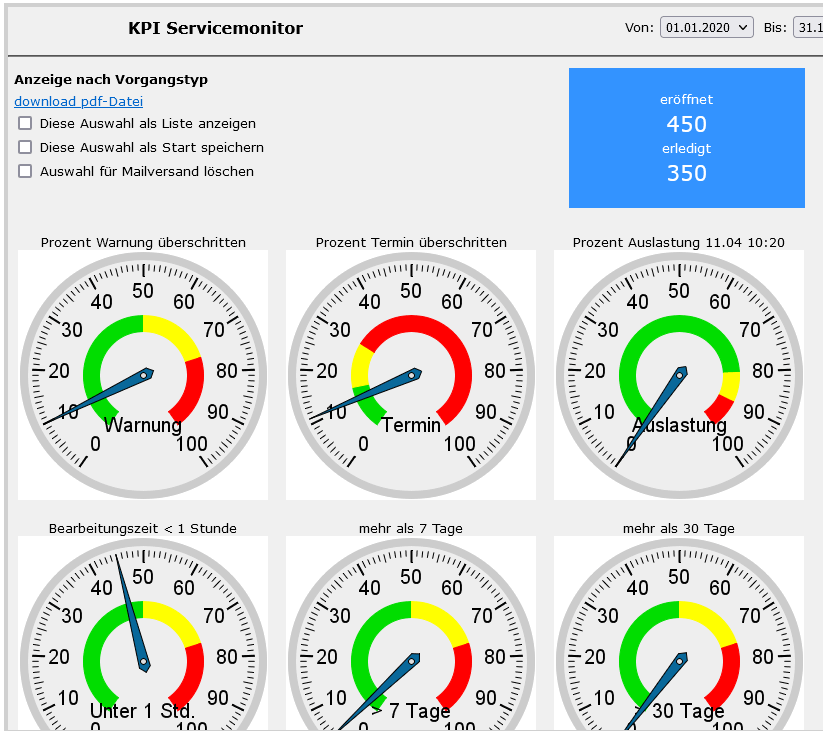Open the Von date dropdown
This screenshot has height=731, width=823.
pos(706,28)
